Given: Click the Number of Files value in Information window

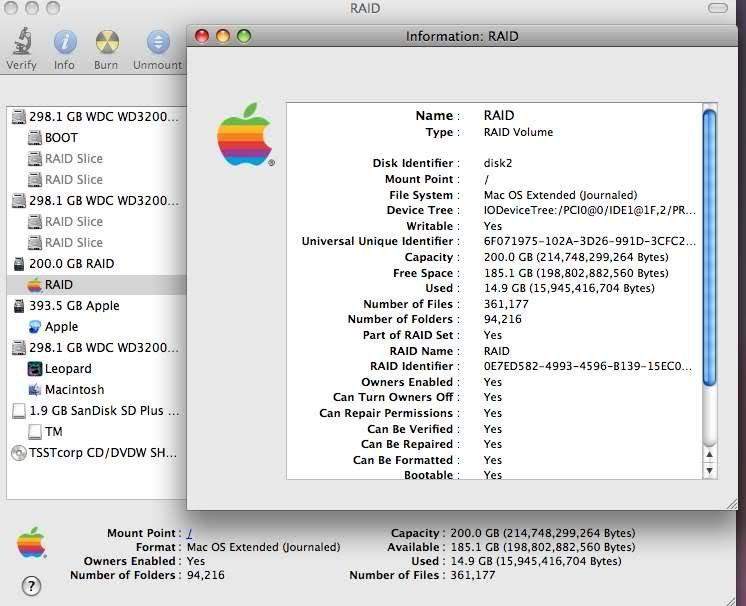Looking at the screenshot, I should click(x=506, y=304).
